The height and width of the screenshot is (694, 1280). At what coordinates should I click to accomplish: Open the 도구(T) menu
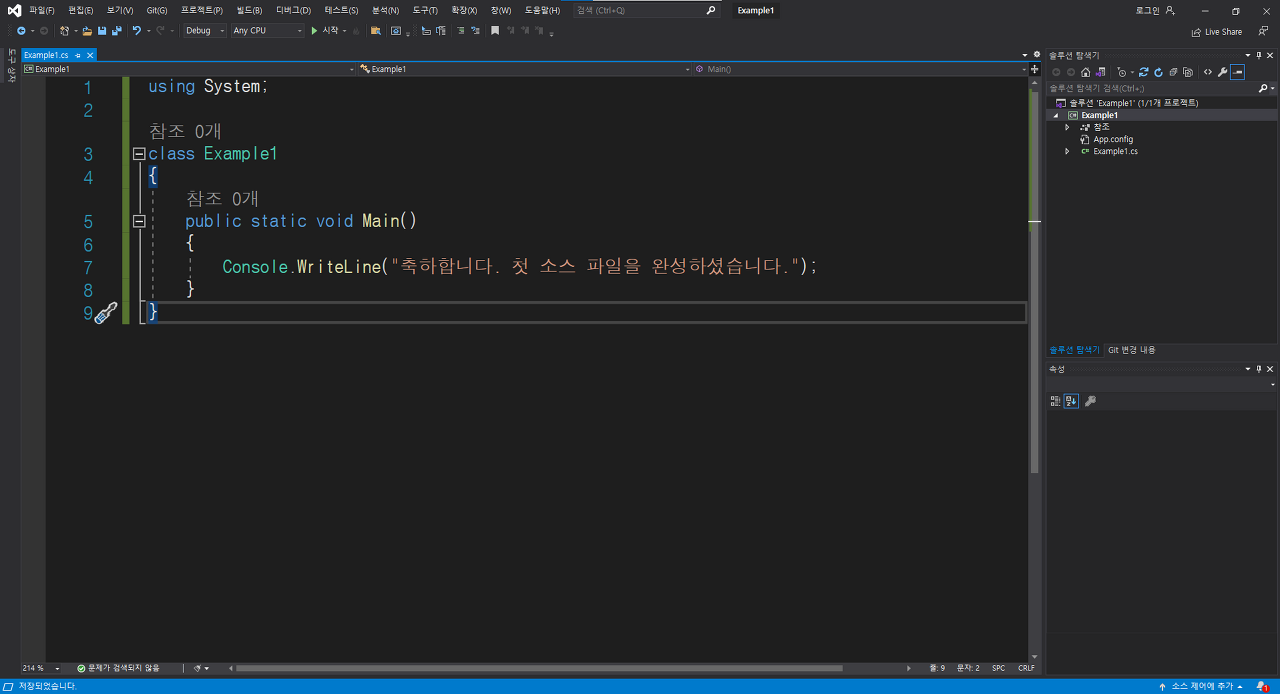(425, 10)
